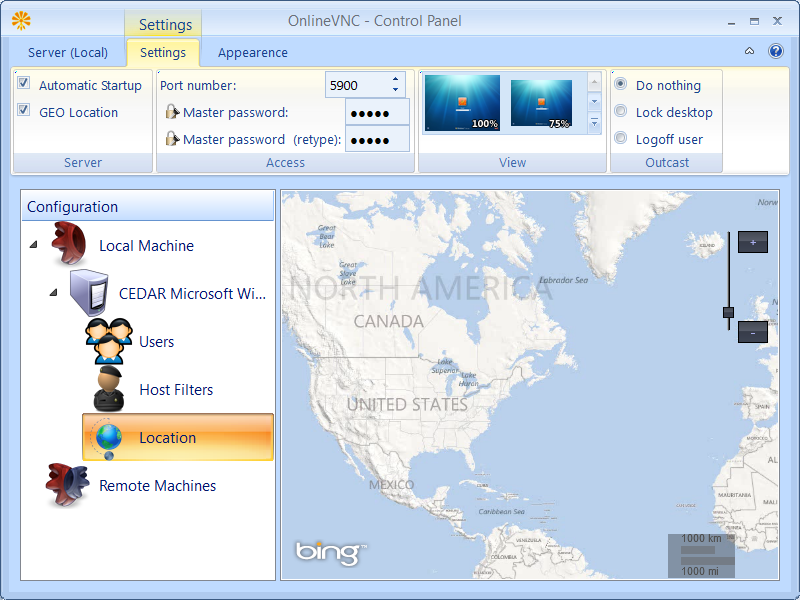
Task: Toggle GEO Location checkbox
Action: [x=23, y=110]
